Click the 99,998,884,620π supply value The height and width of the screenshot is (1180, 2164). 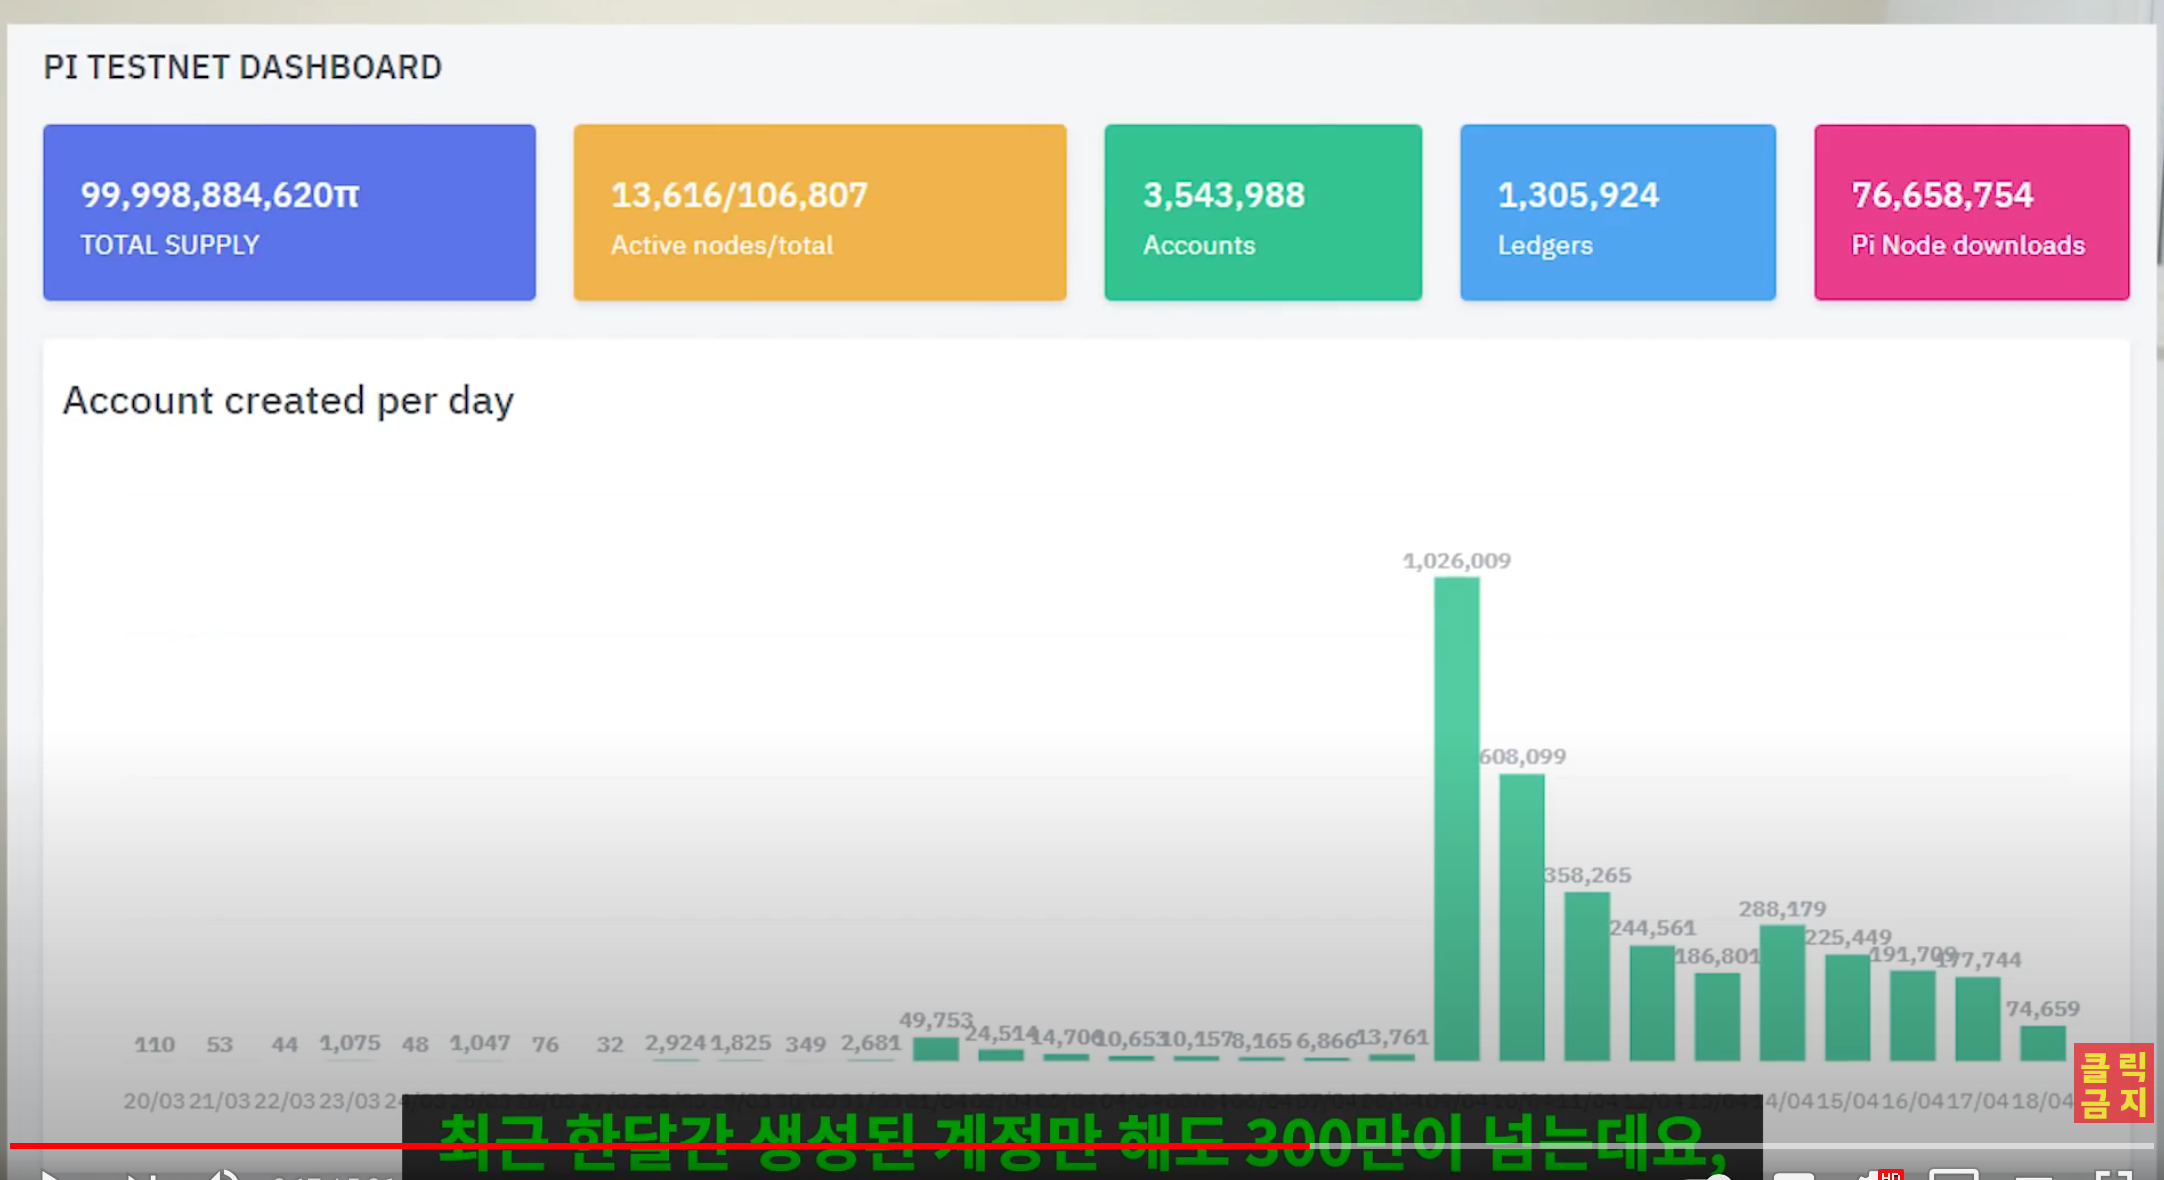[220, 194]
